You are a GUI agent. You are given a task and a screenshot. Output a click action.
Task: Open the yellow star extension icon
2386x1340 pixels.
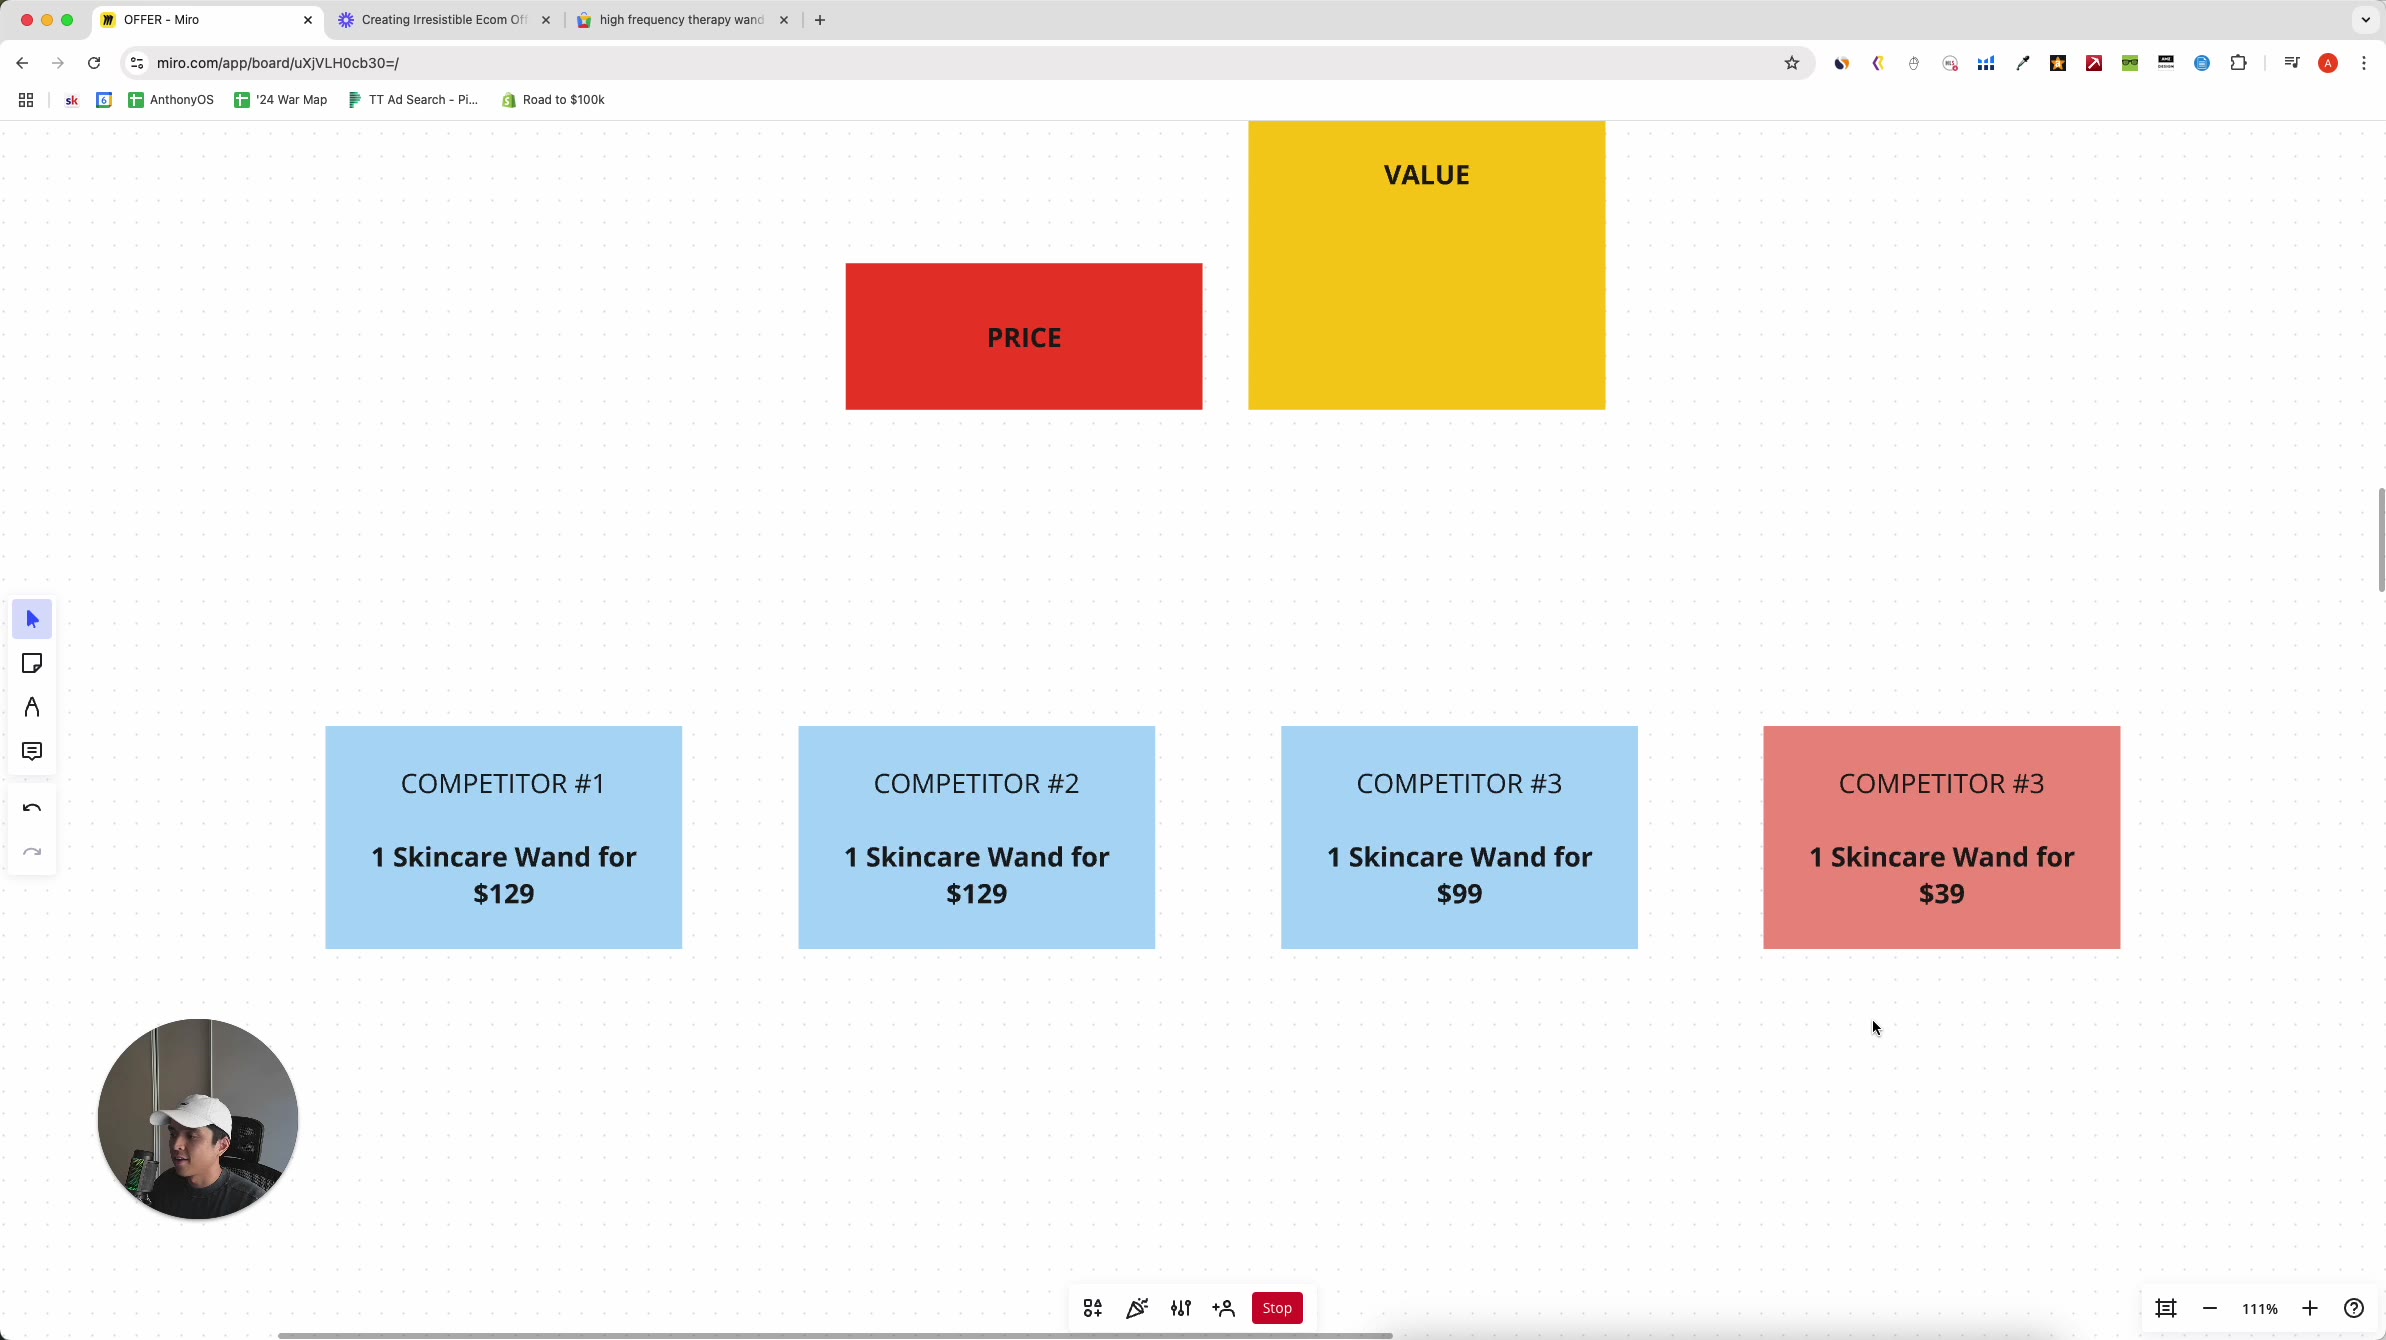coord(2058,63)
